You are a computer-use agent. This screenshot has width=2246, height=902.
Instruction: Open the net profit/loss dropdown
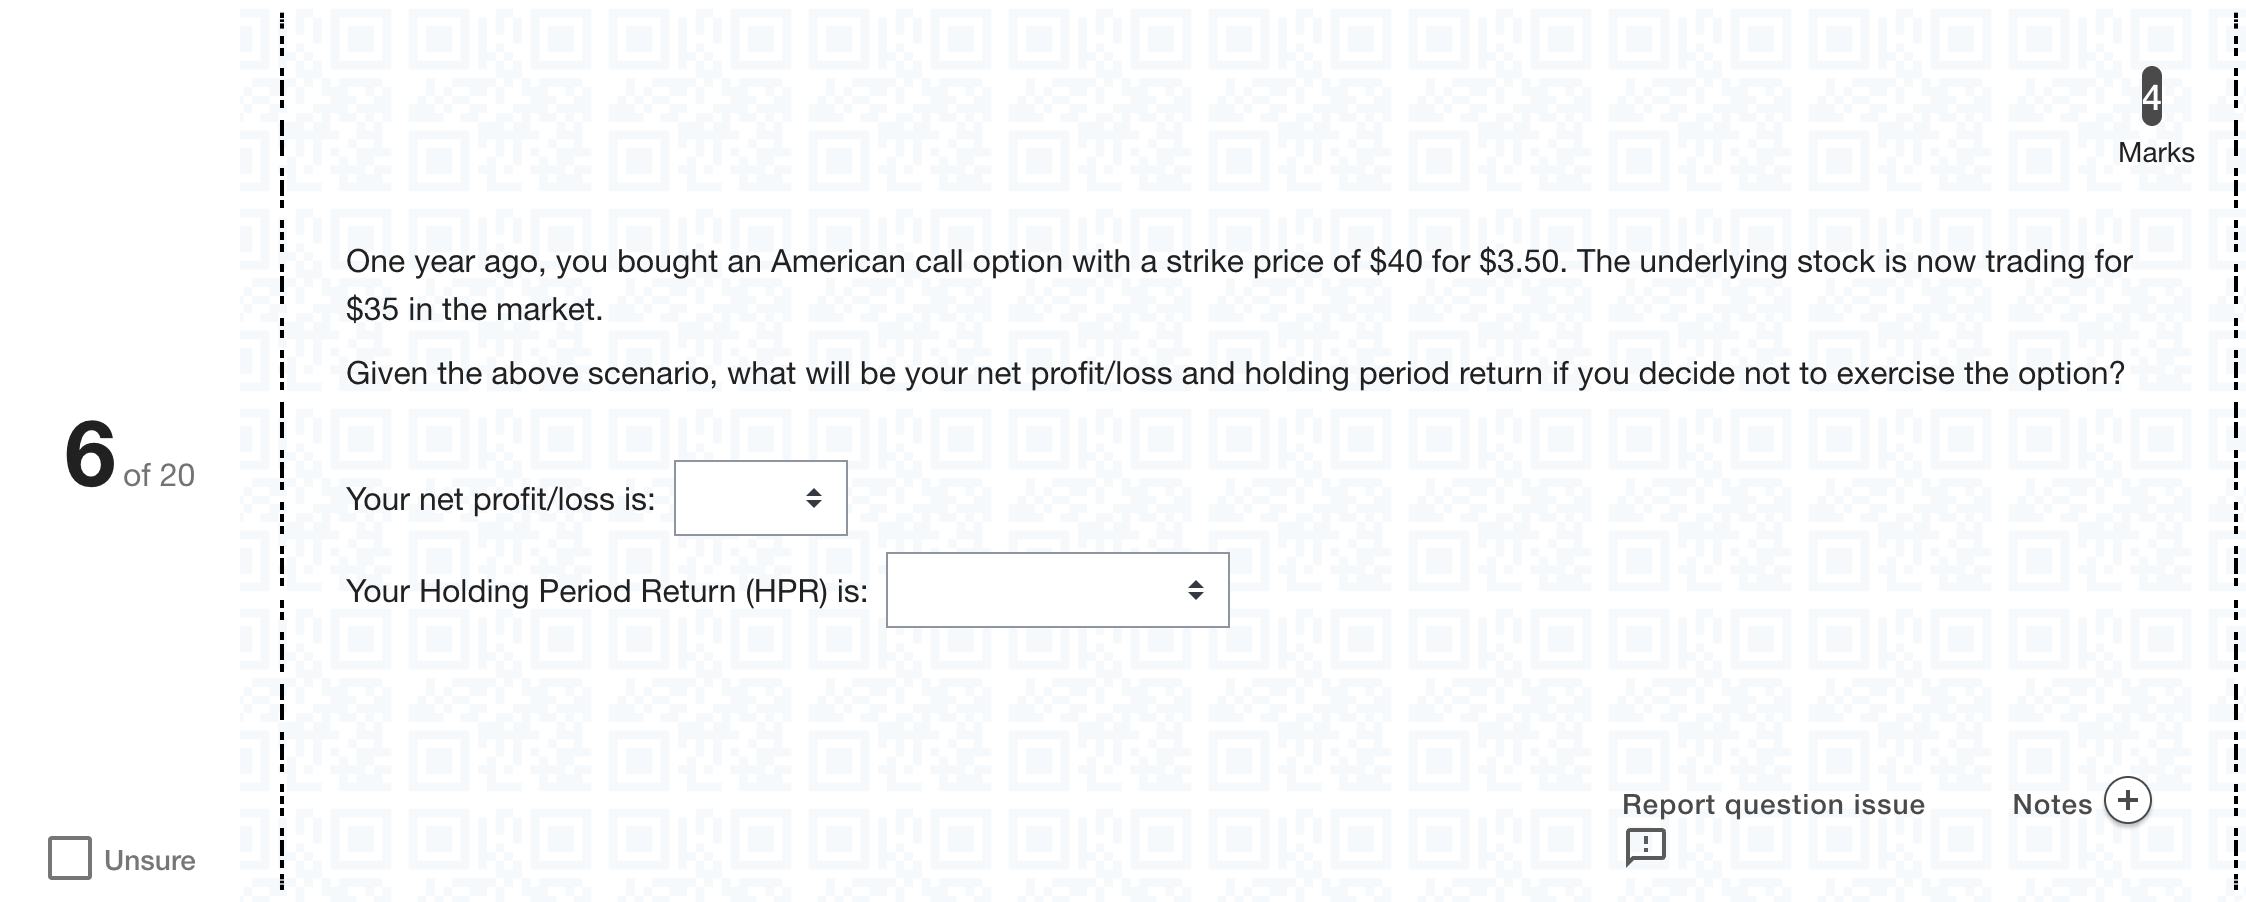point(761,498)
